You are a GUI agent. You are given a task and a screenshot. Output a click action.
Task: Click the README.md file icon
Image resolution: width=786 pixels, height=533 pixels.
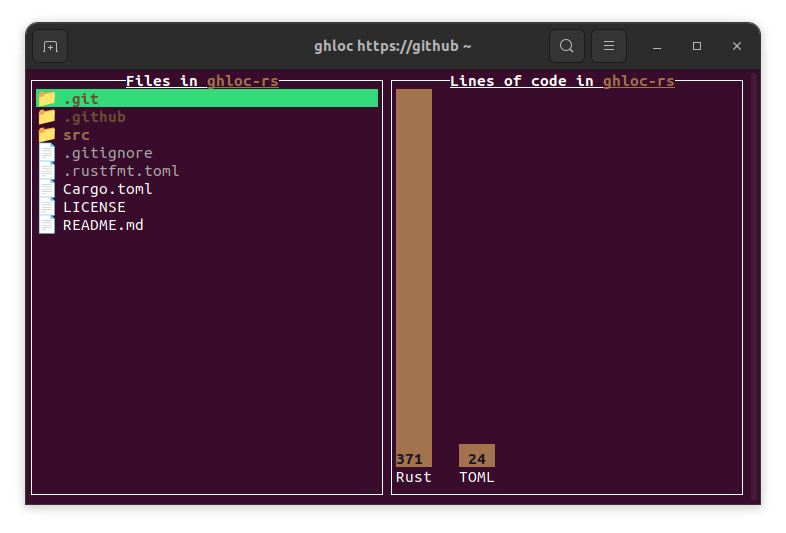pos(47,225)
